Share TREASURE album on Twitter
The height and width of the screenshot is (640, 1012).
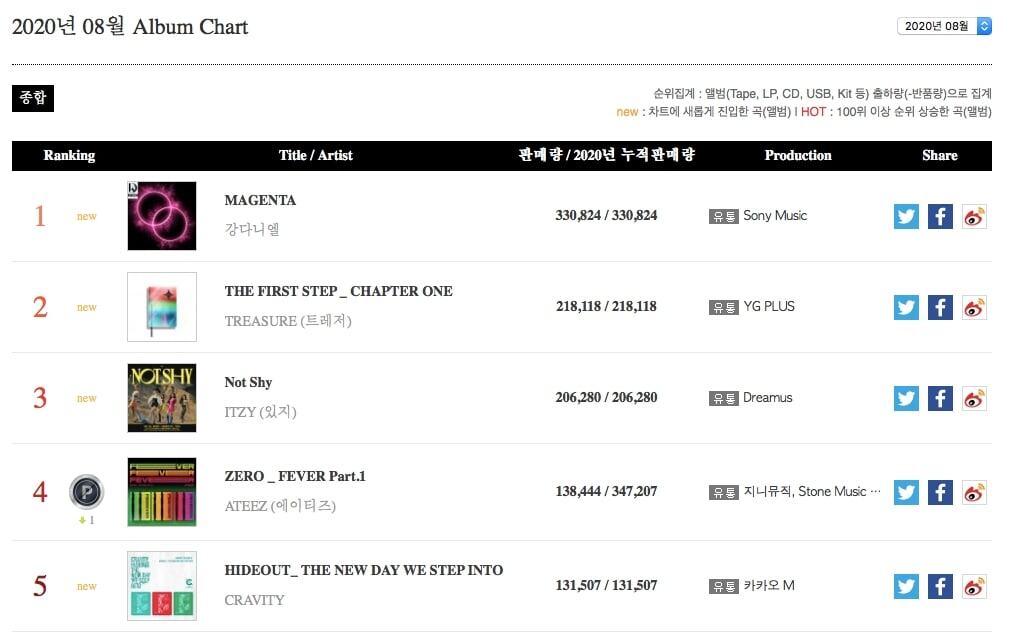tap(906, 307)
